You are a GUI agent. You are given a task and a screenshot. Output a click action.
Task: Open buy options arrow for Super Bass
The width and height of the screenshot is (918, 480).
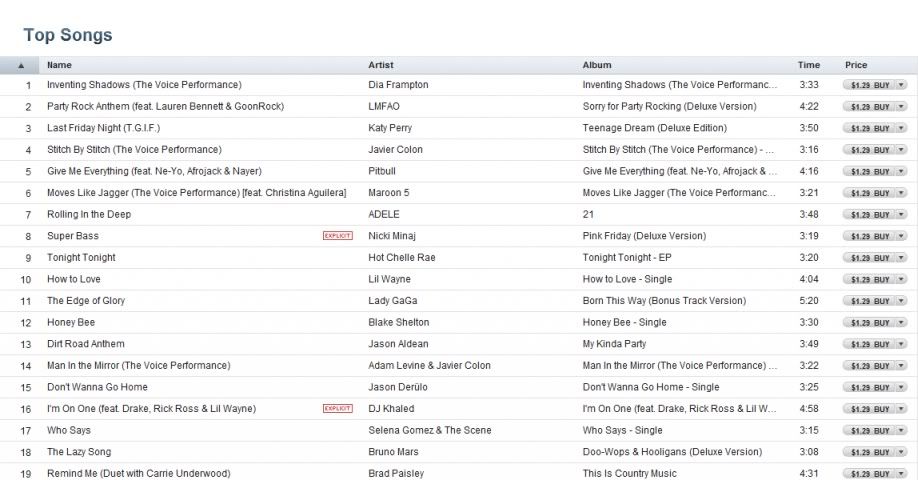(x=902, y=236)
